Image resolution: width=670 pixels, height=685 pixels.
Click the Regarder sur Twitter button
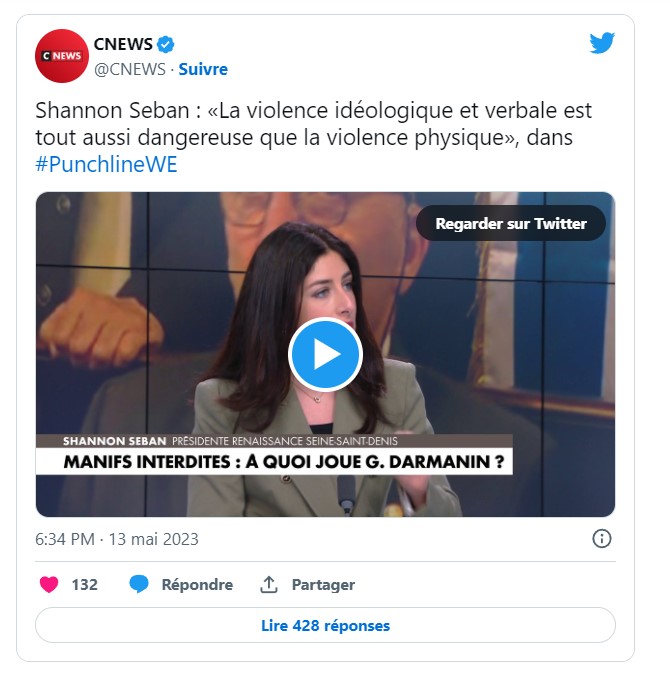click(x=511, y=223)
